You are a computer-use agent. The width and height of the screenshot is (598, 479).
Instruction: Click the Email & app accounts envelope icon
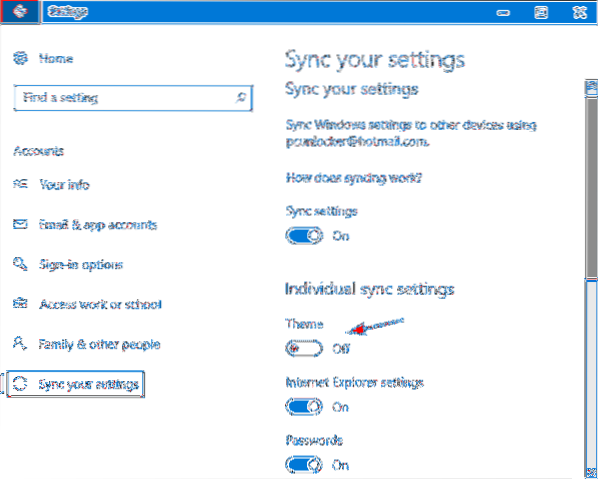(20, 224)
